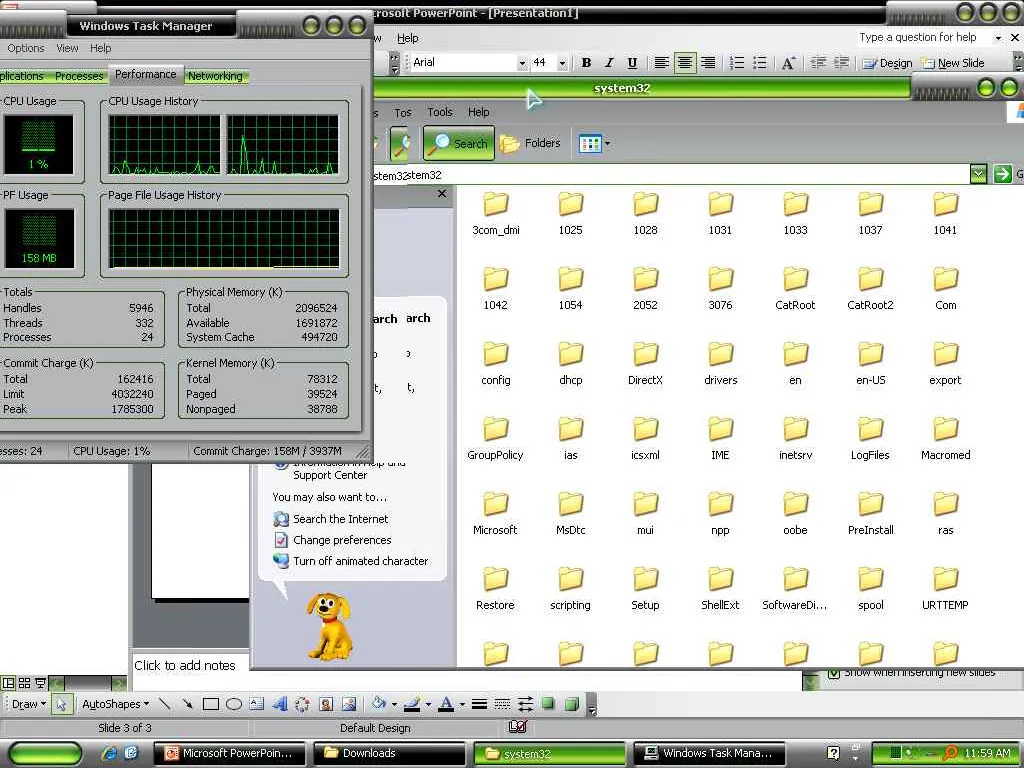Select the Macromed folder
1024x768 pixels.
[946, 439]
